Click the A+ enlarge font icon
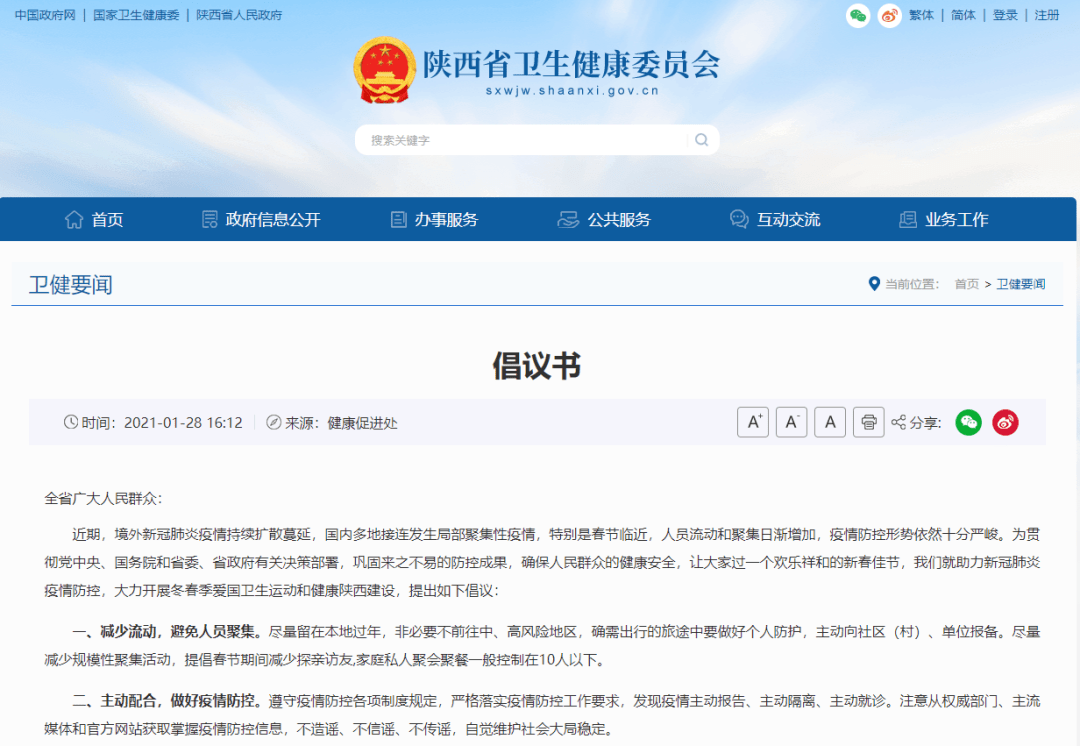Image resolution: width=1080 pixels, height=746 pixels. [x=753, y=422]
